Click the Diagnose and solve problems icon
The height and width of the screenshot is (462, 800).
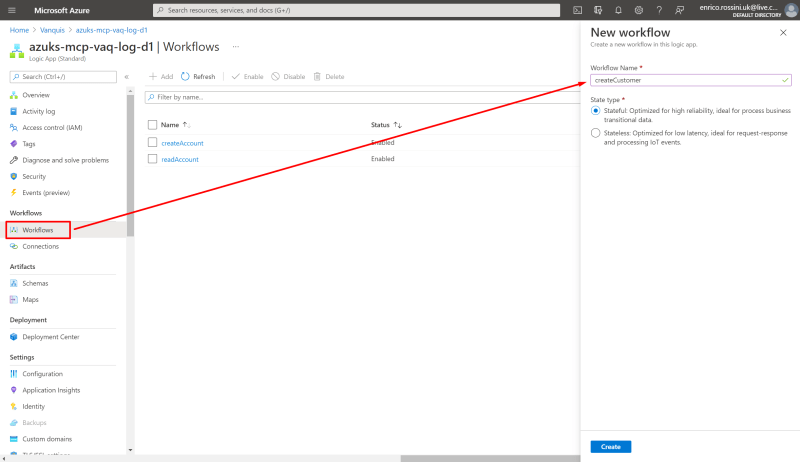tap(14, 160)
